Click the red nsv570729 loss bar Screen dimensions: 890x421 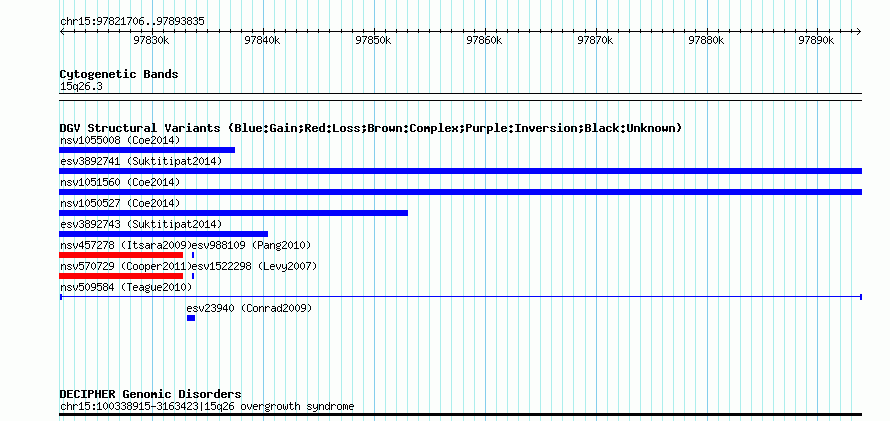[x=121, y=276]
